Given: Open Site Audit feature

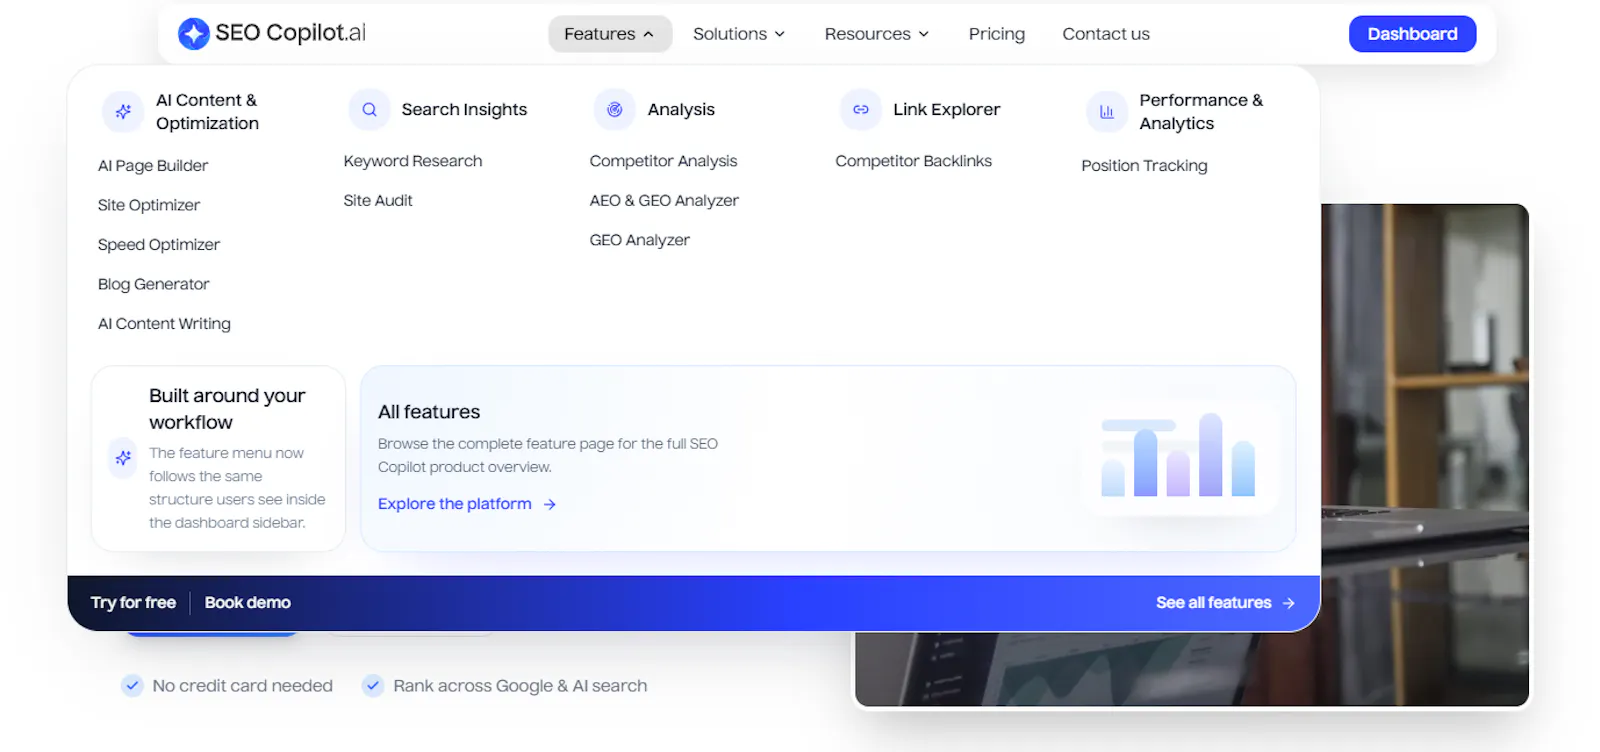Looking at the screenshot, I should click(x=378, y=201).
